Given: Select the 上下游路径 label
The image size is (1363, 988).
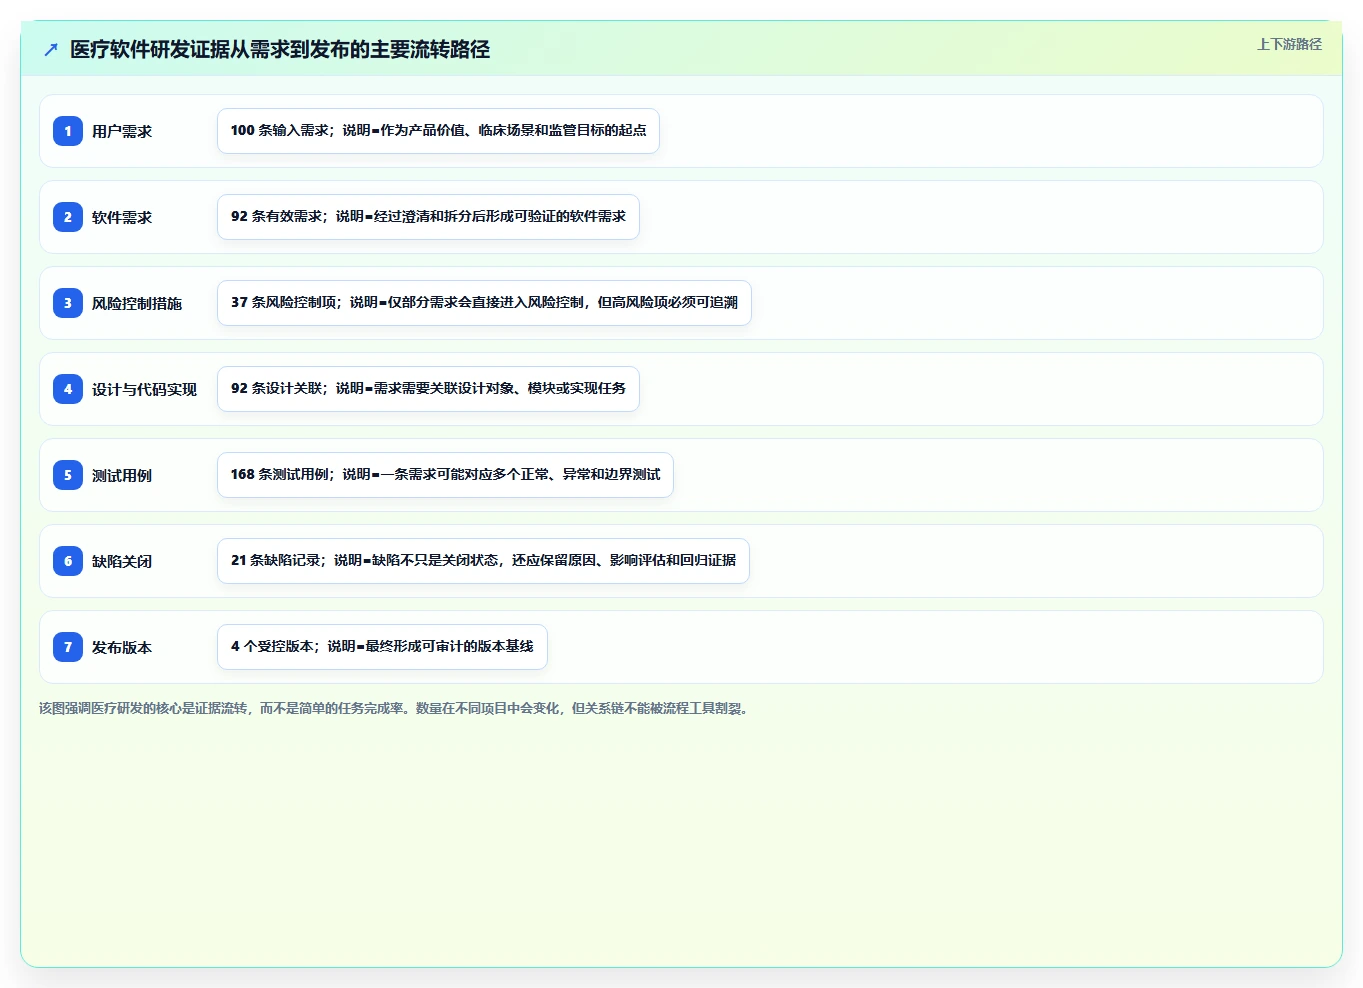Looking at the screenshot, I should 1289,44.
